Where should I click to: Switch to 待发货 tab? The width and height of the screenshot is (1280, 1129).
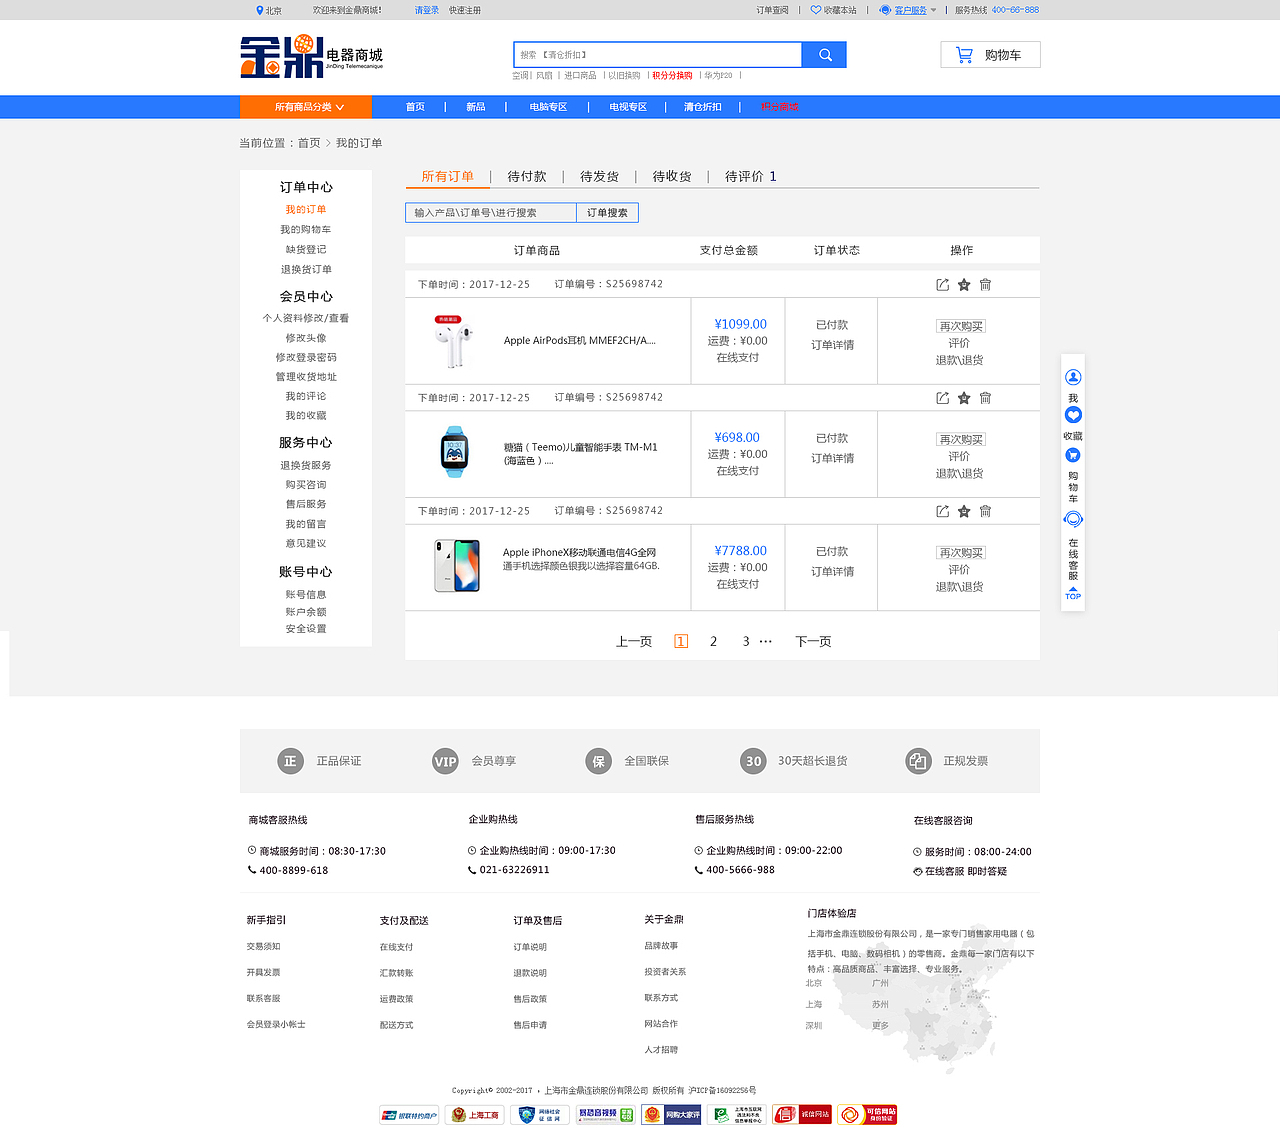pyautogui.click(x=599, y=176)
